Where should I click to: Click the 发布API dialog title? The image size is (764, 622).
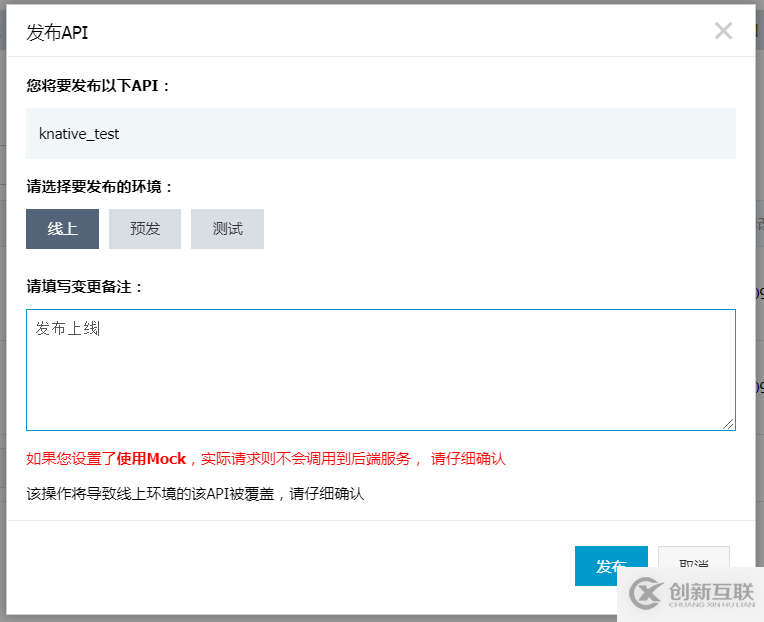click(57, 33)
